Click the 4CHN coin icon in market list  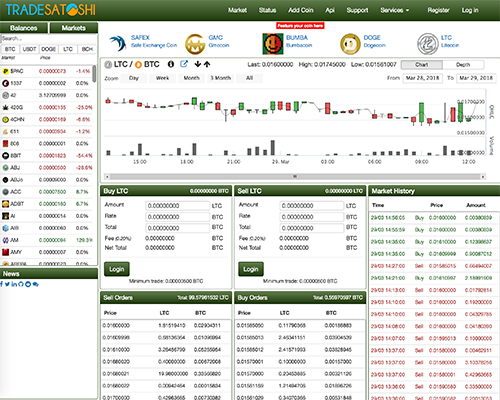tap(5, 119)
